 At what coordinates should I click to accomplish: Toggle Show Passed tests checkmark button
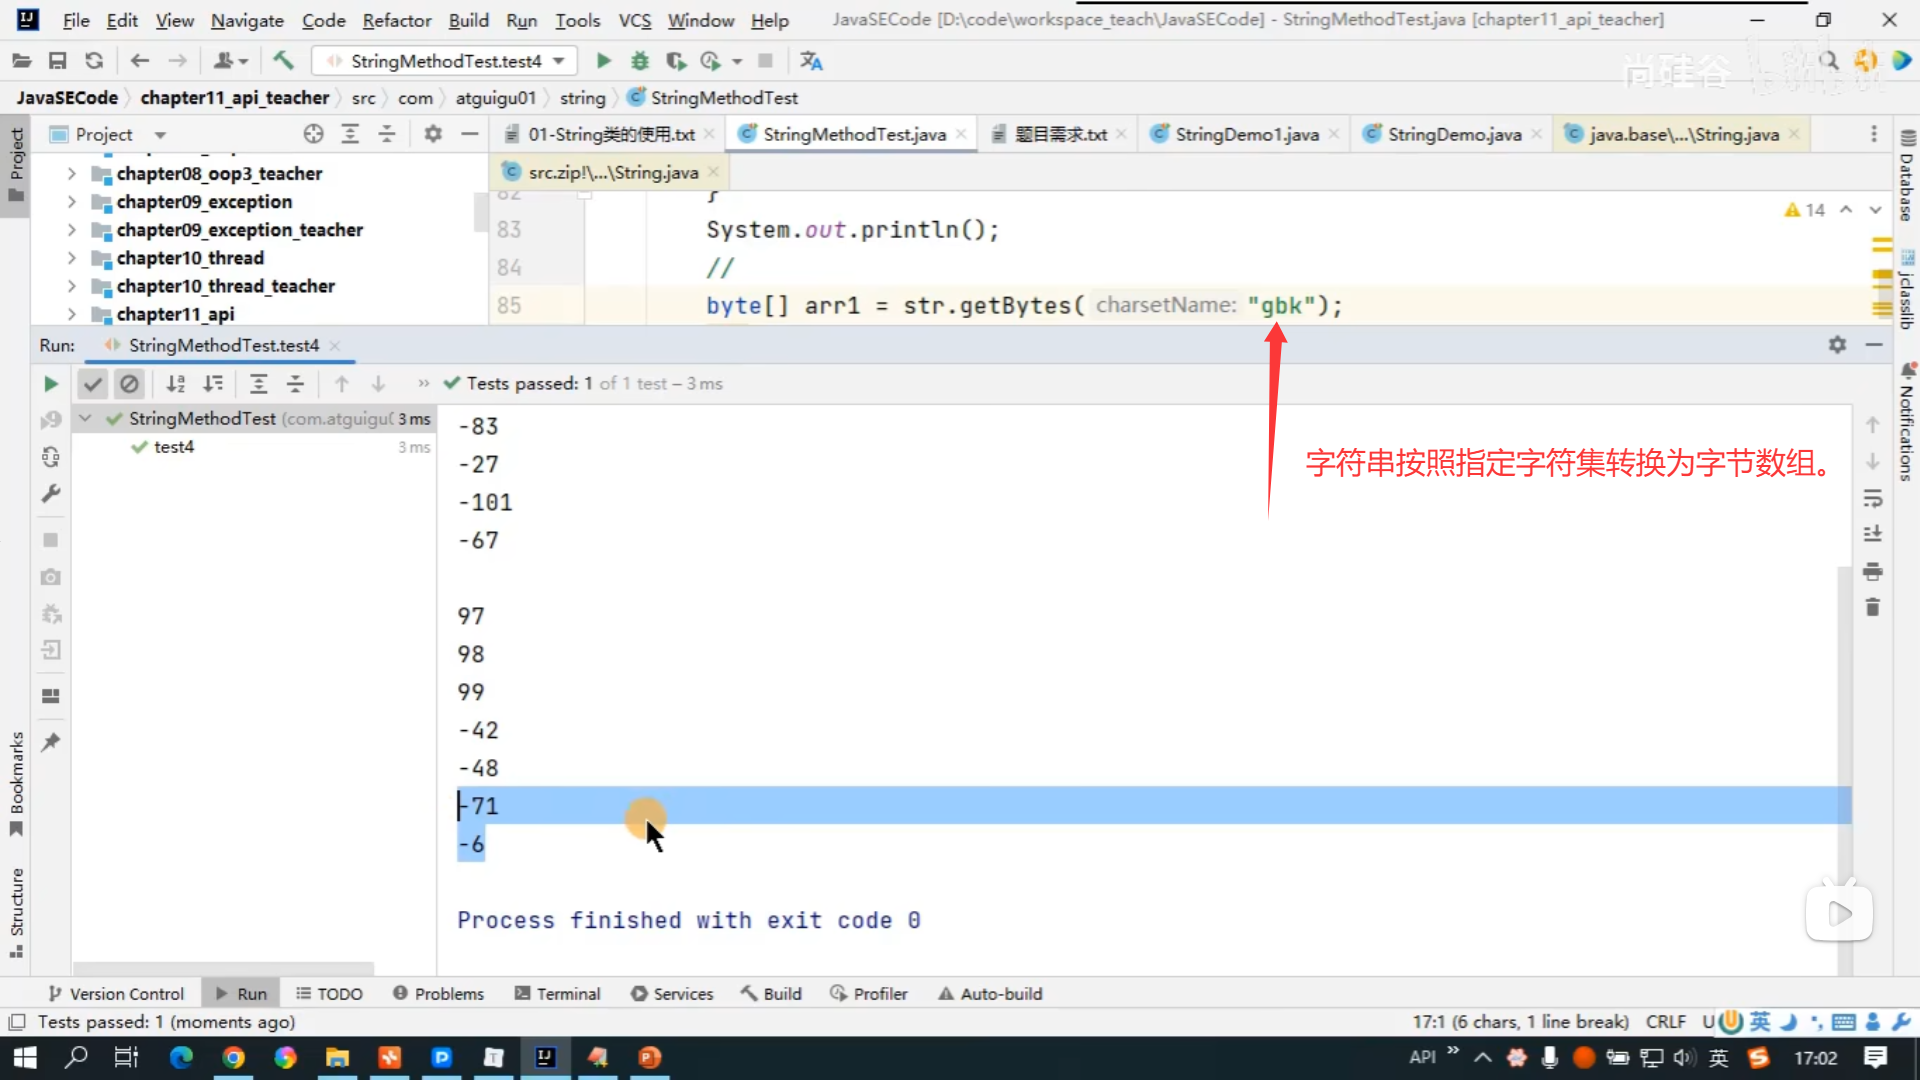click(x=93, y=384)
